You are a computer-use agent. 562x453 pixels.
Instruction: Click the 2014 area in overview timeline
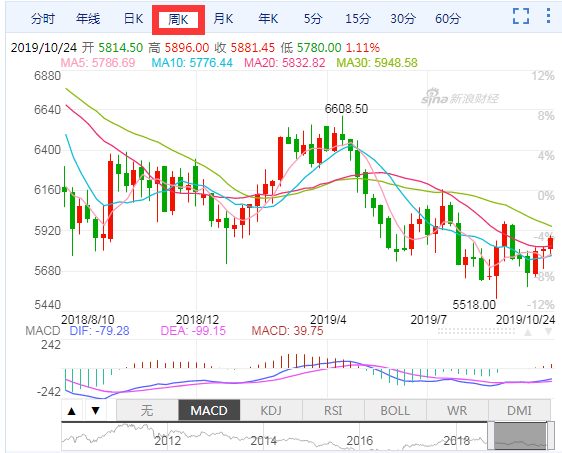263,440
